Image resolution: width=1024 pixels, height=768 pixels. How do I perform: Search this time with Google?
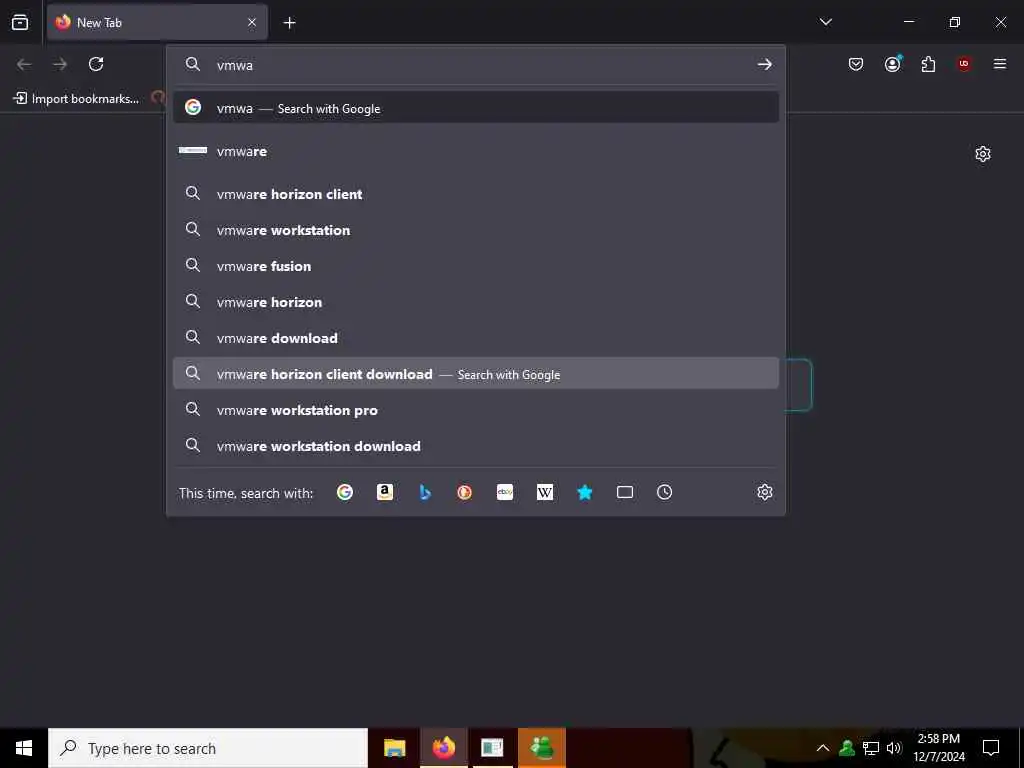(345, 492)
